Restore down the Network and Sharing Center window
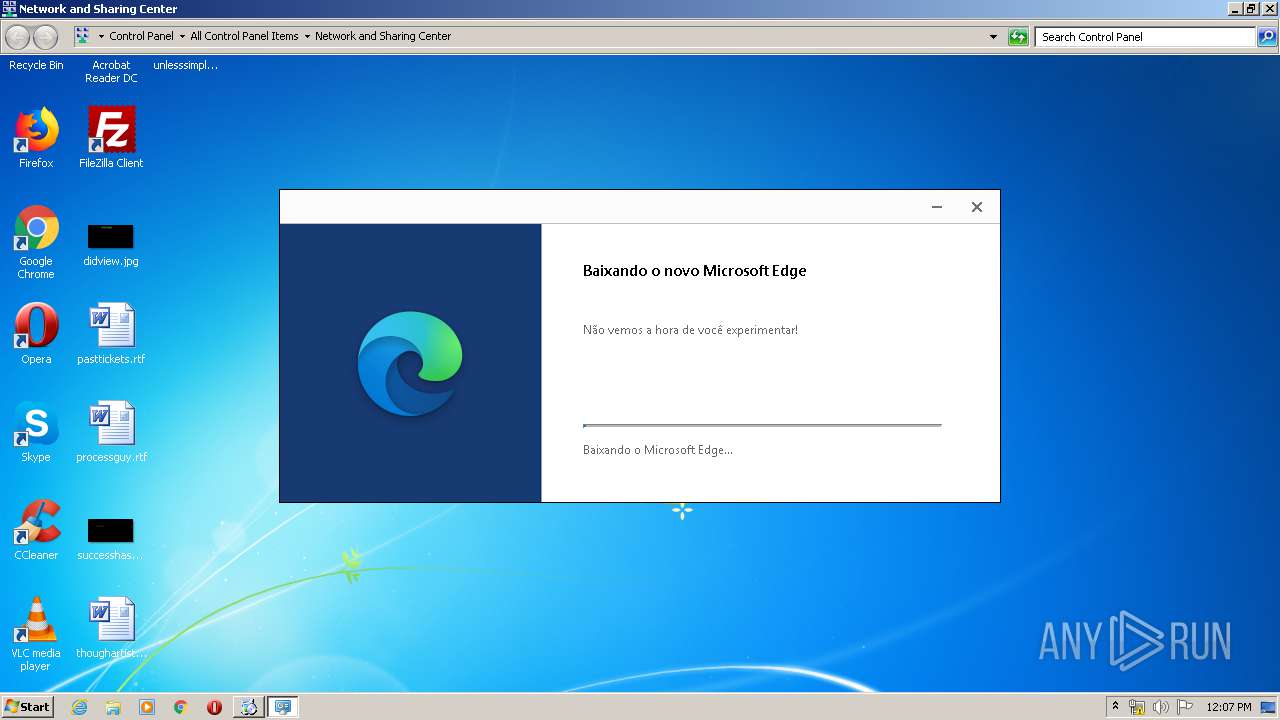Image resolution: width=1280 pixels, height=720 pixels. coord(1250,8)
